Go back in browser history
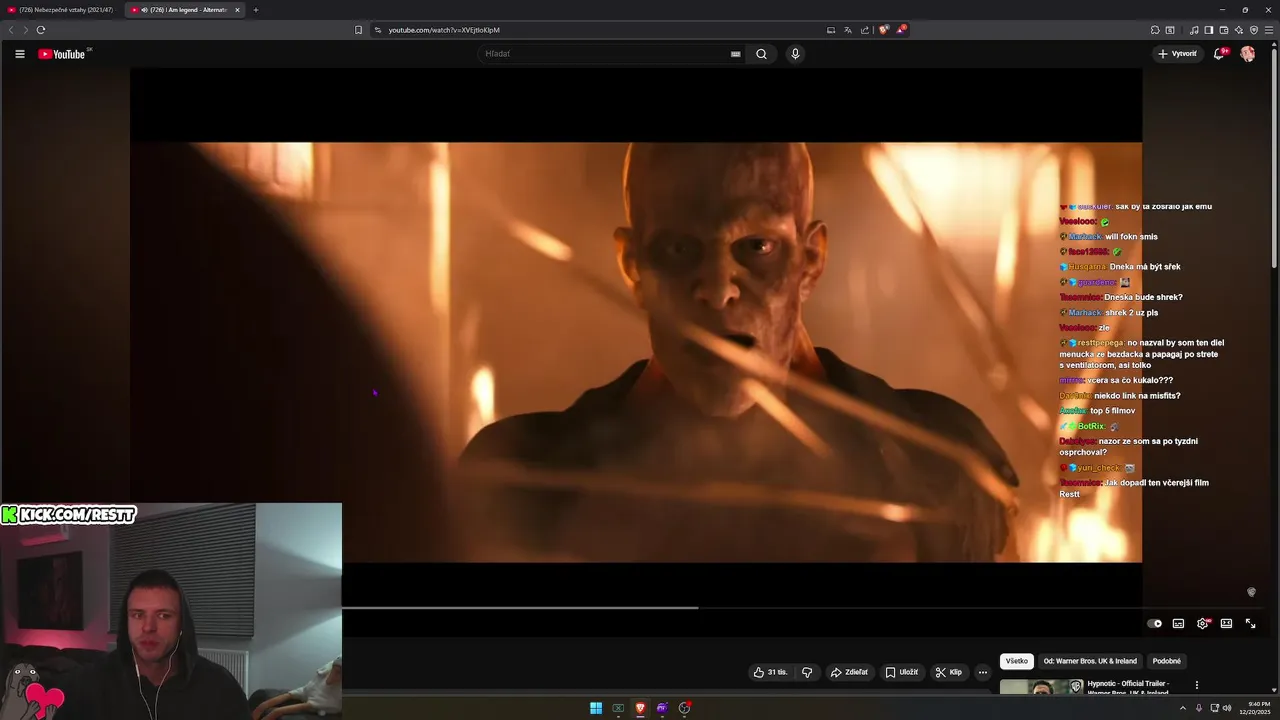Viewport: 1280px width, 720px height. tap(11, 30)
